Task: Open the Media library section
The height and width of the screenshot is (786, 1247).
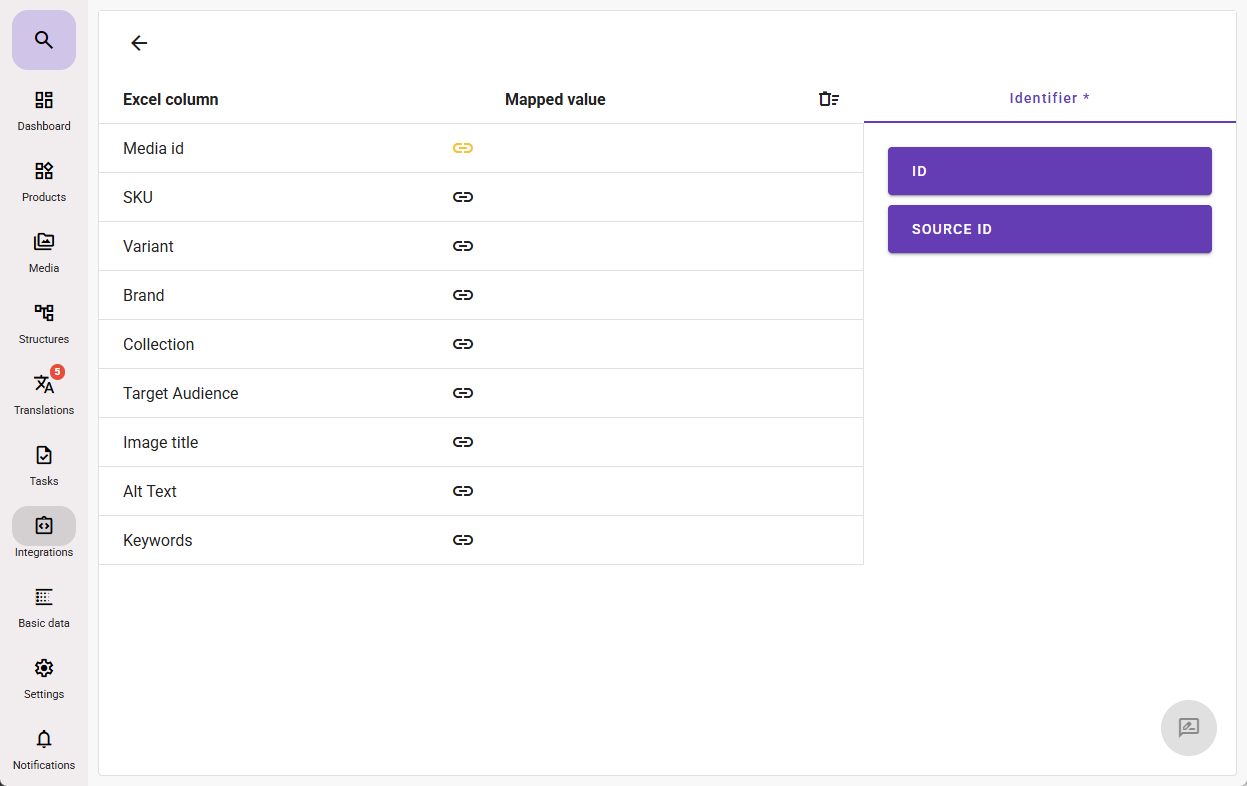Action: click(x=44, y=252)
